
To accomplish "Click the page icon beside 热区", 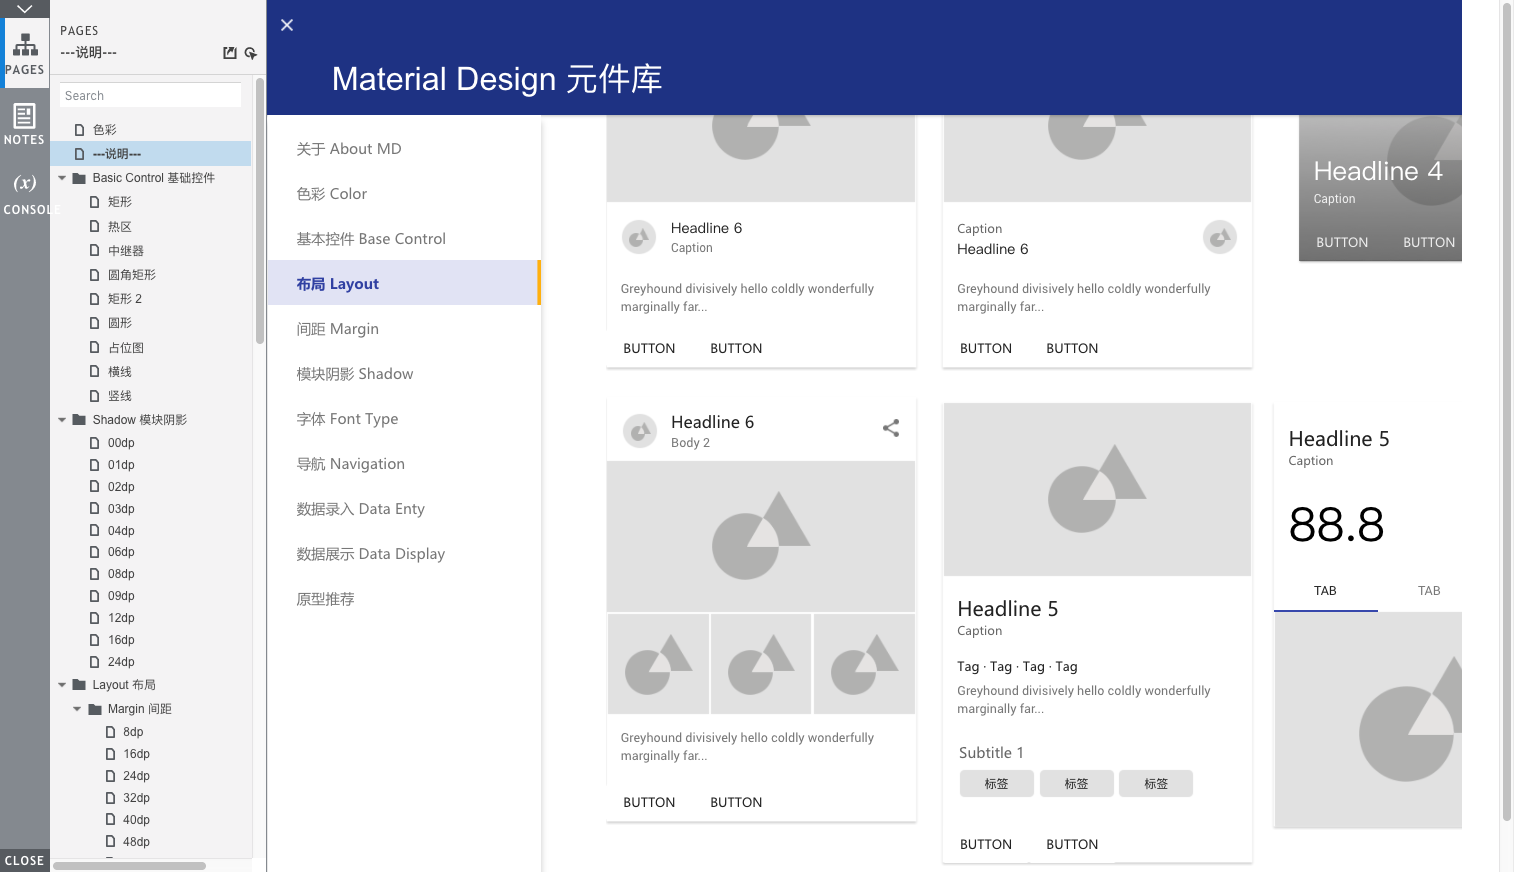I will coord(95,227).
